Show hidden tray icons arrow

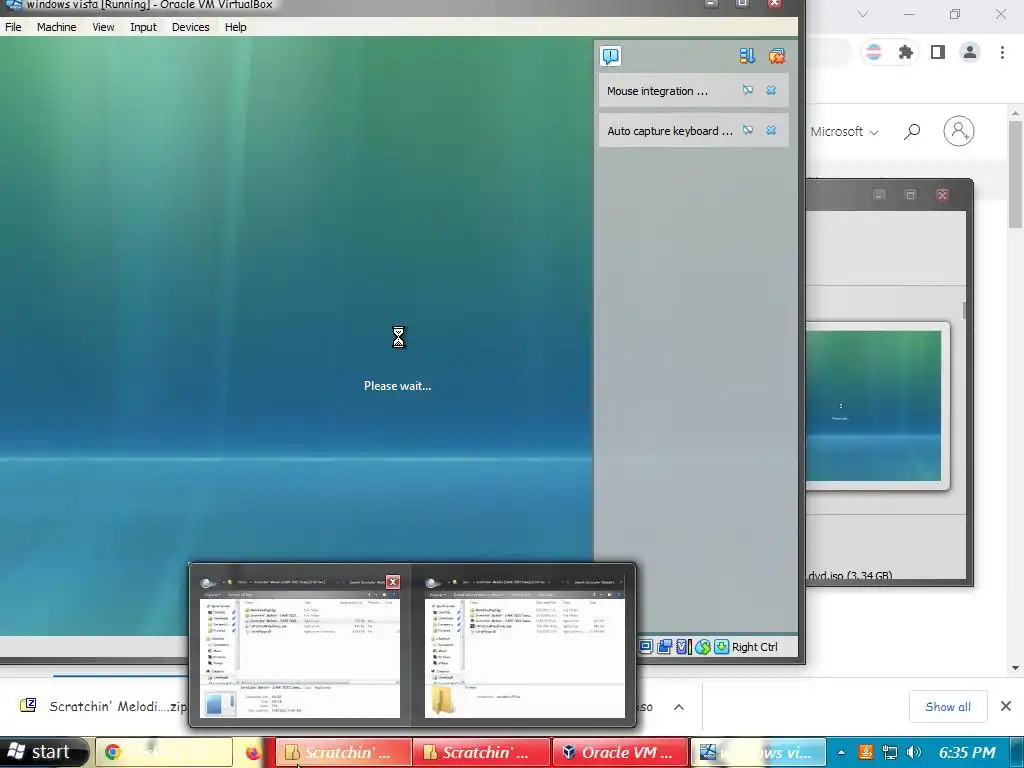[841, 752]
